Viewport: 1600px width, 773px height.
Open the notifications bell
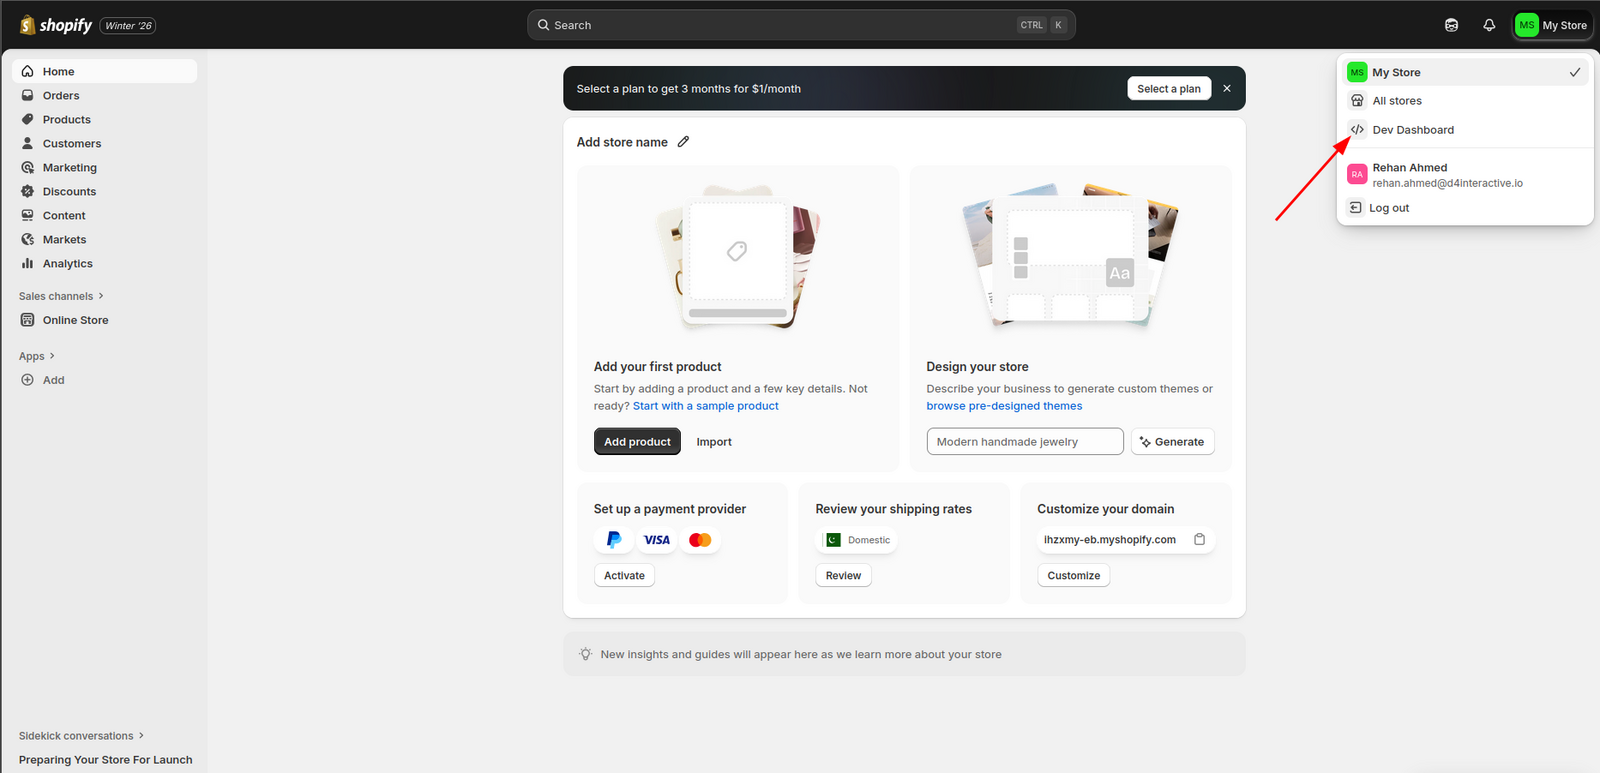[1489, 25]
